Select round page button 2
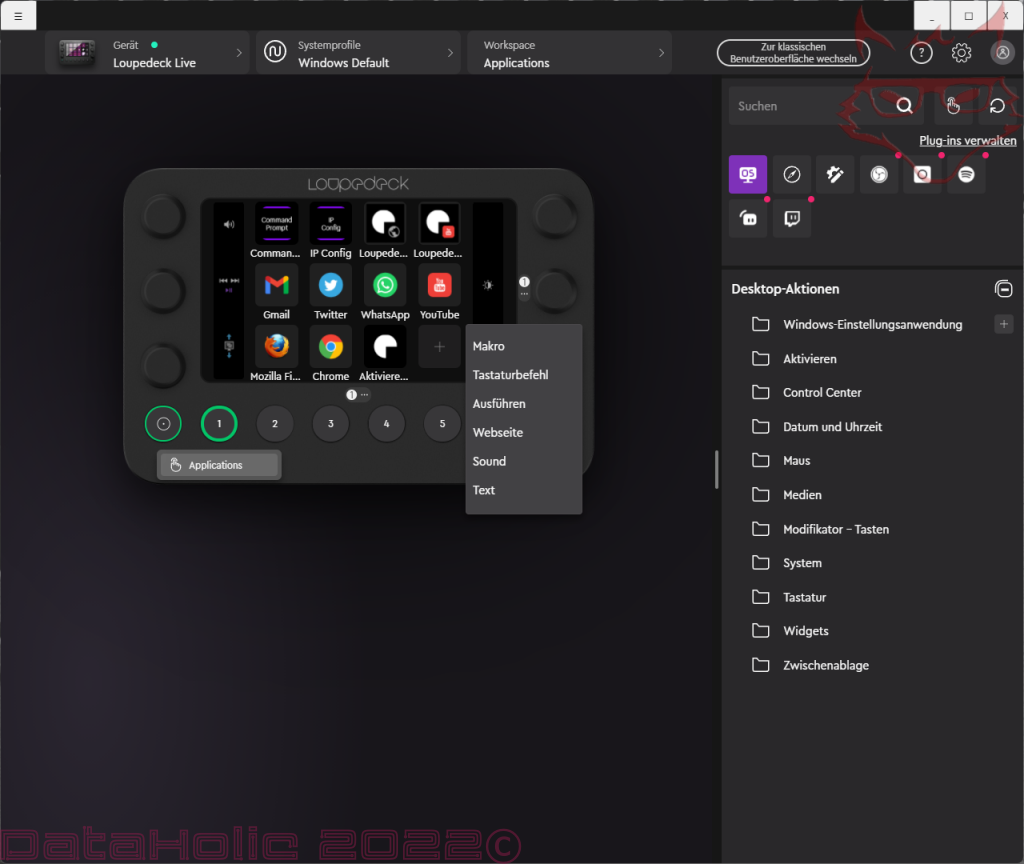Image resolution: width=1024 pixels, height=864 pixels. tap(275, 424)
